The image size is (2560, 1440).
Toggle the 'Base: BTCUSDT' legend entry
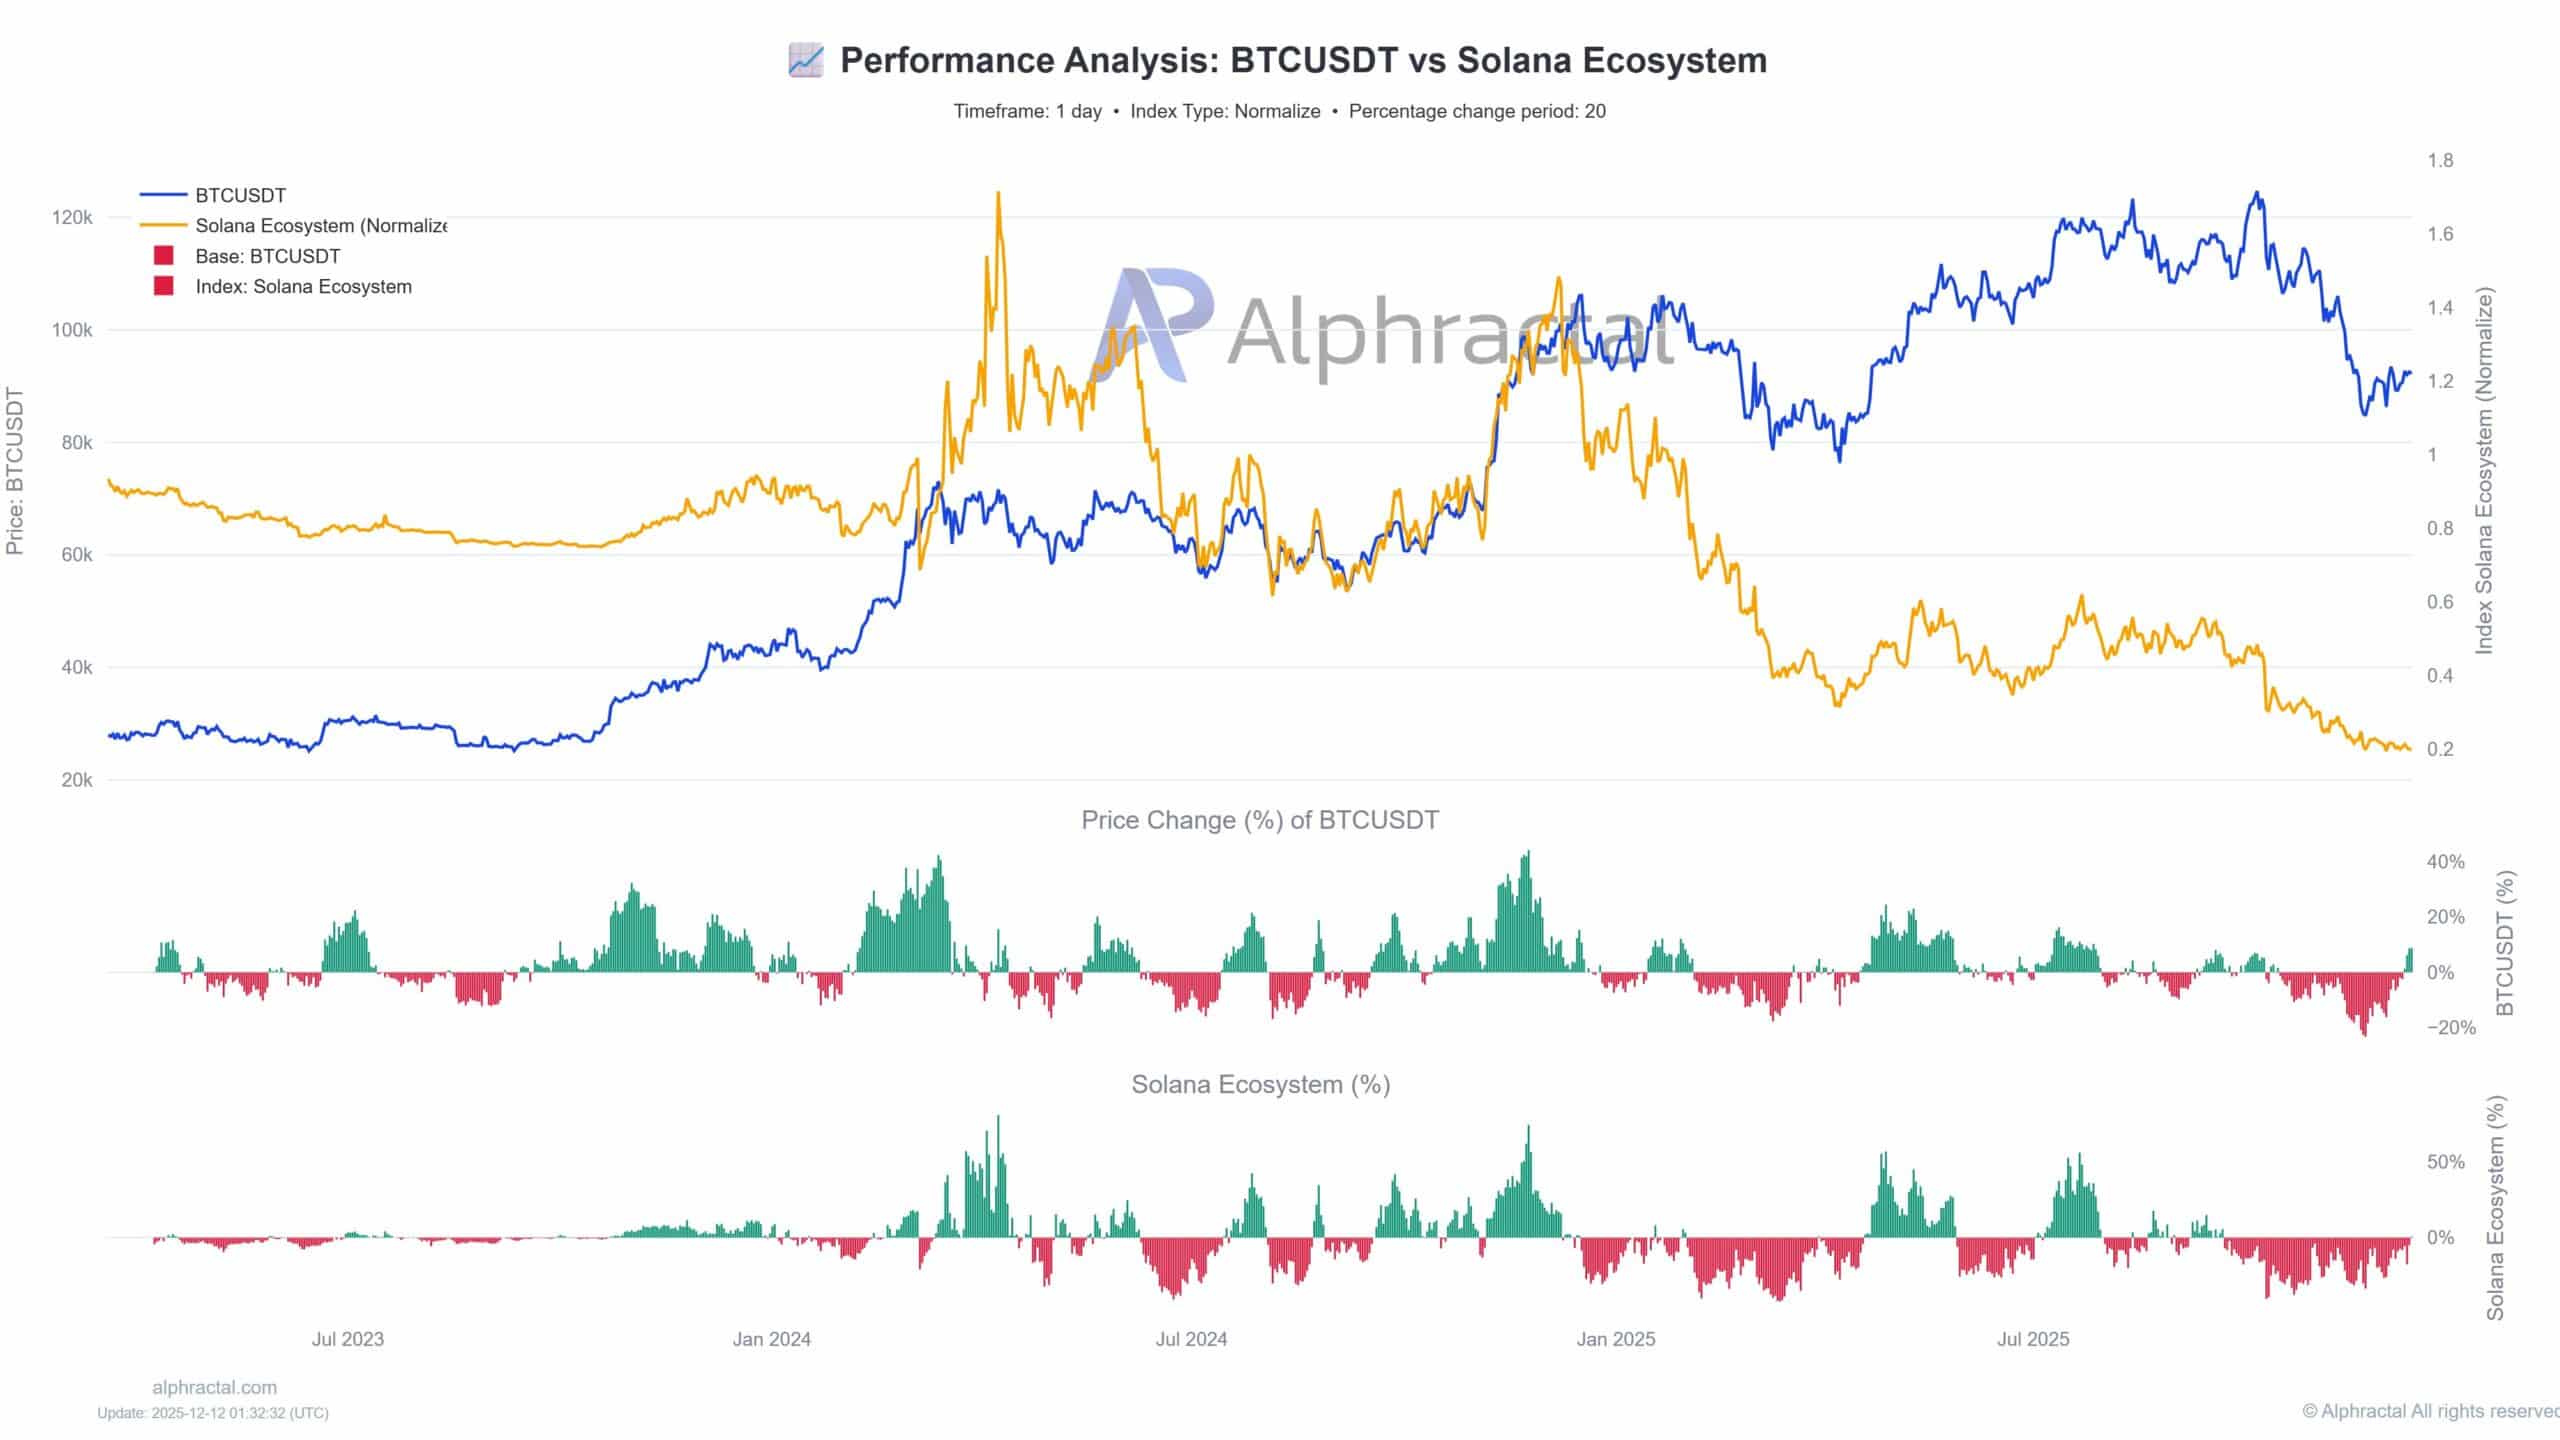point(267,256)
